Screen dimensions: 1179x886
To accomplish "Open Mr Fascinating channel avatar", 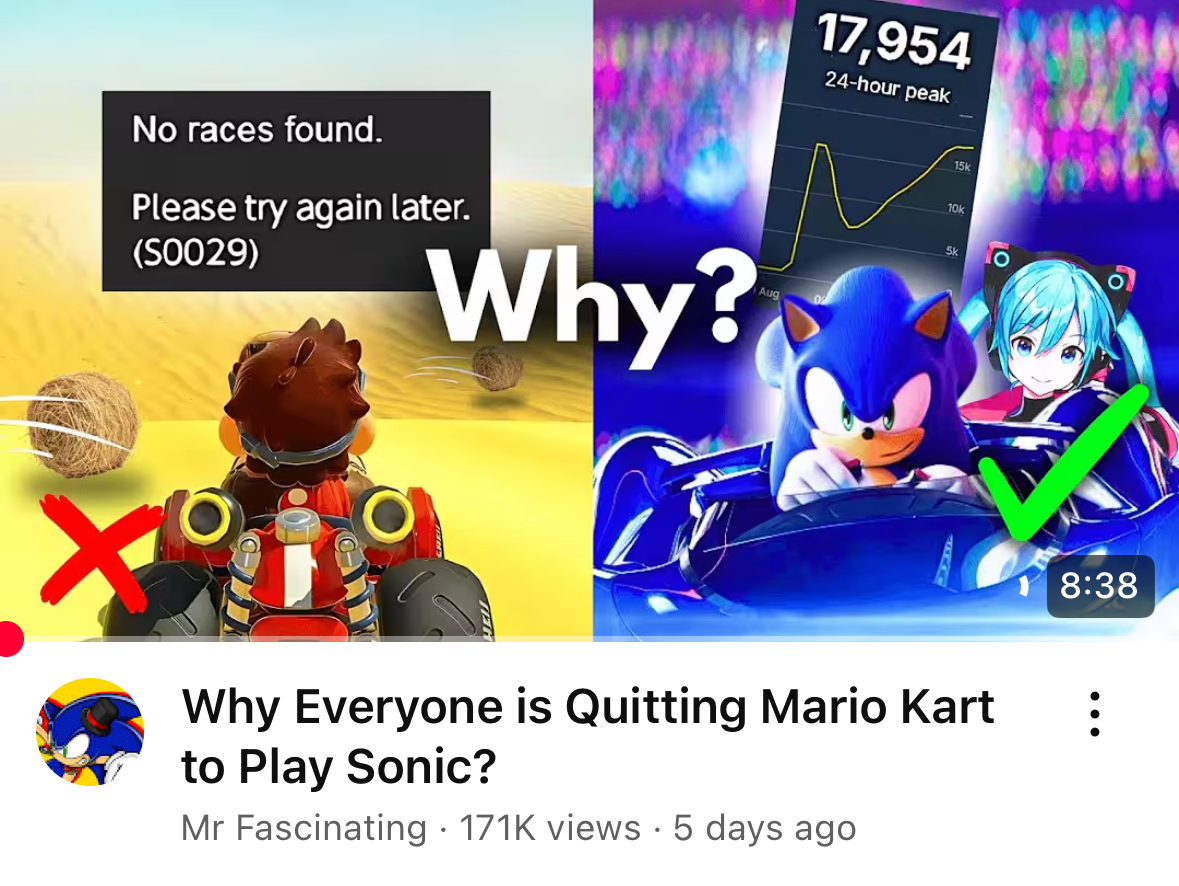I will tap(90, 732).
